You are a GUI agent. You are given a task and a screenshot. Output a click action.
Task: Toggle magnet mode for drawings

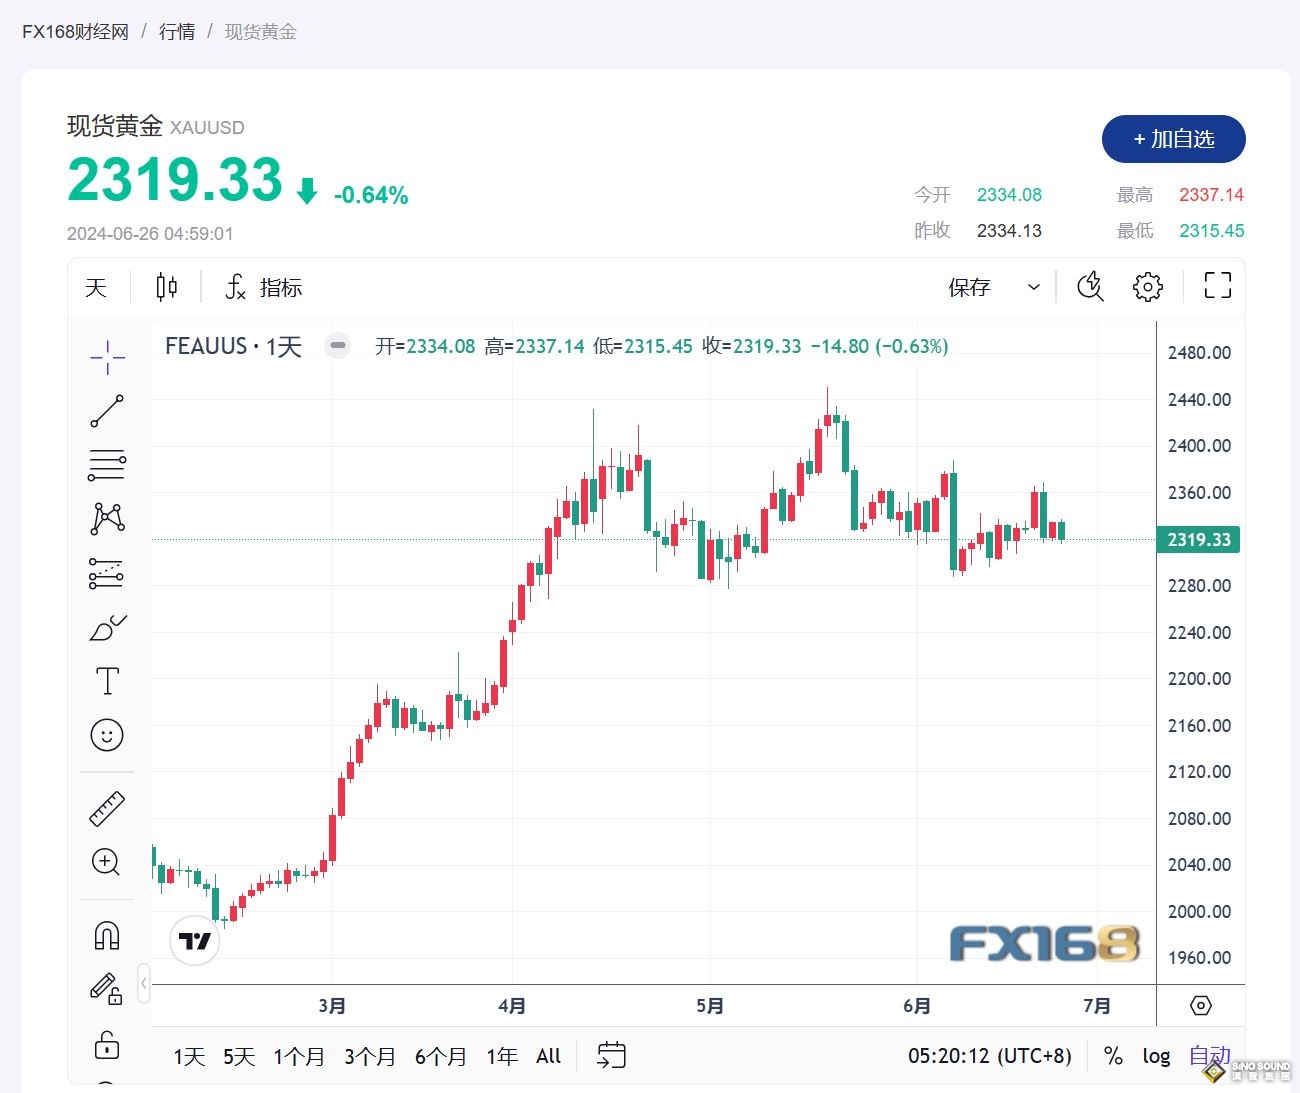107,936
